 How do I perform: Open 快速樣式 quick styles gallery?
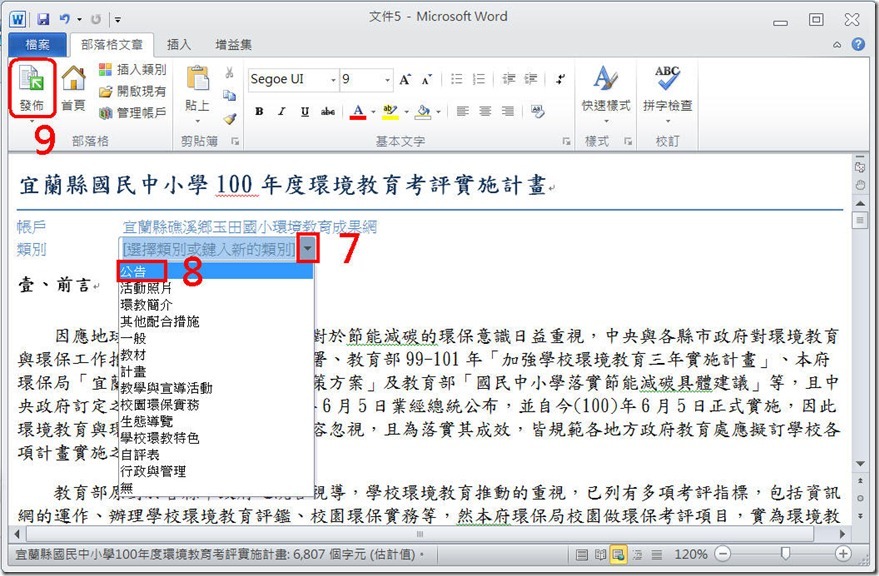[x=606, y=88]
